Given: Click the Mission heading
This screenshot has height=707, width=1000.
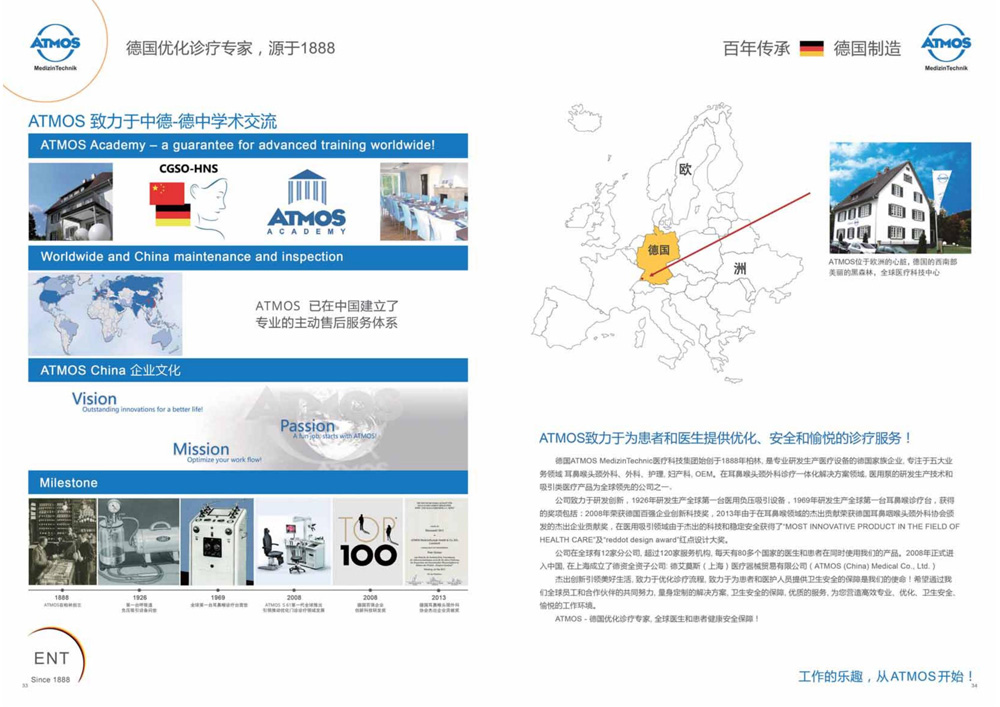Looking at the screenshot, I should [201, 449].
